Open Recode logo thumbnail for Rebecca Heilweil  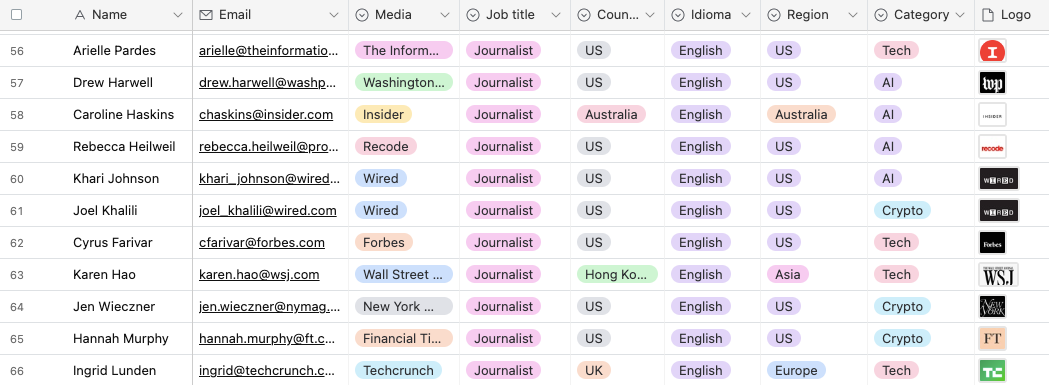coord(992,147)
